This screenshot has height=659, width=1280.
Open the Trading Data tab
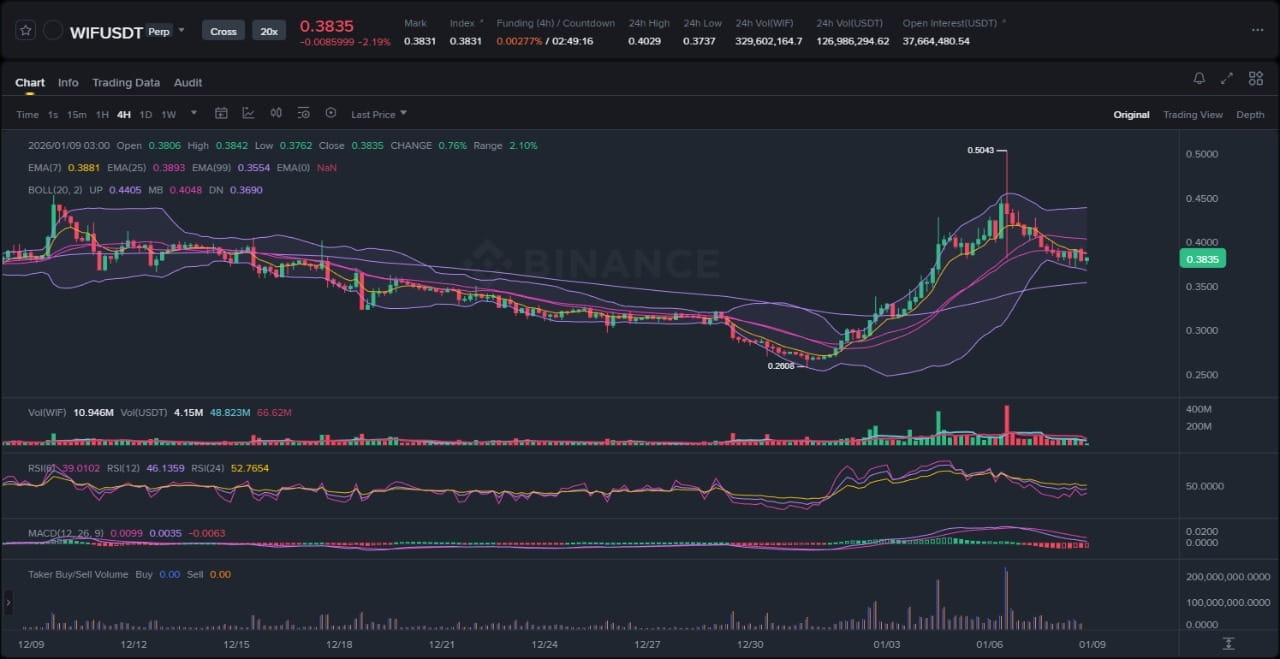coord(126,83)
